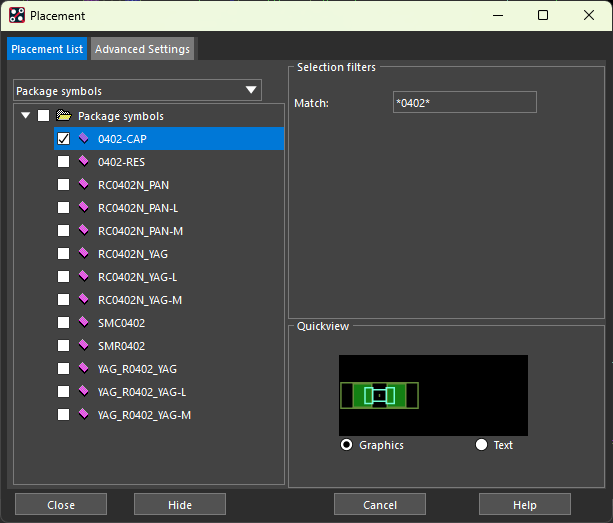Enable the RC0402N_PAN-L checkbox
The height and width of the screenshot is (523, 613).
[x=63, y=208]
